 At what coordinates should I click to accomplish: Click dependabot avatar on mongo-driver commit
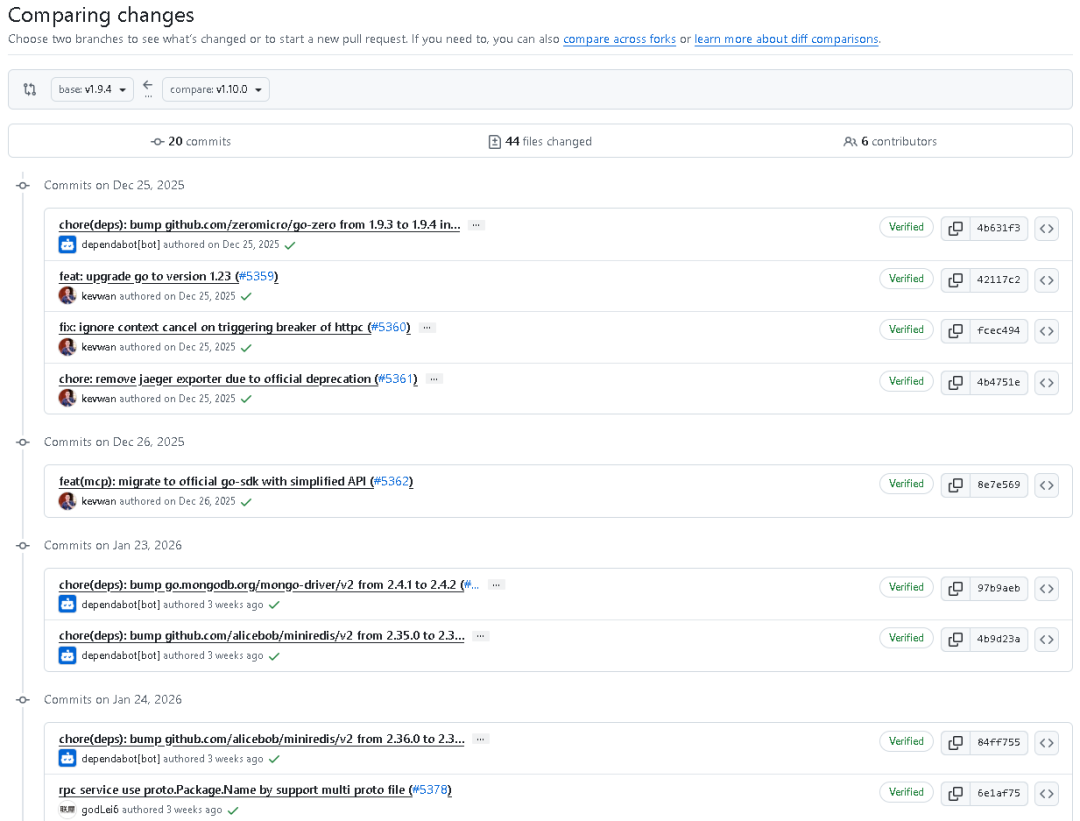coord(67,604)
